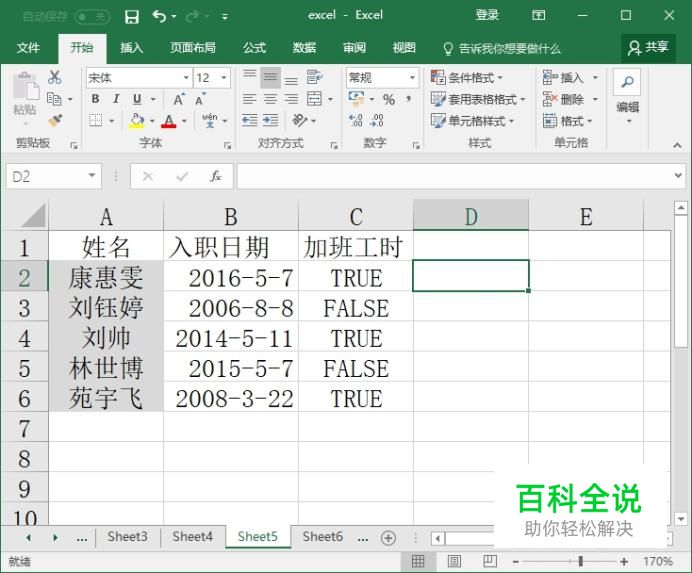
Task: Open 条件格式 dropdown
Action: [467, 78]
